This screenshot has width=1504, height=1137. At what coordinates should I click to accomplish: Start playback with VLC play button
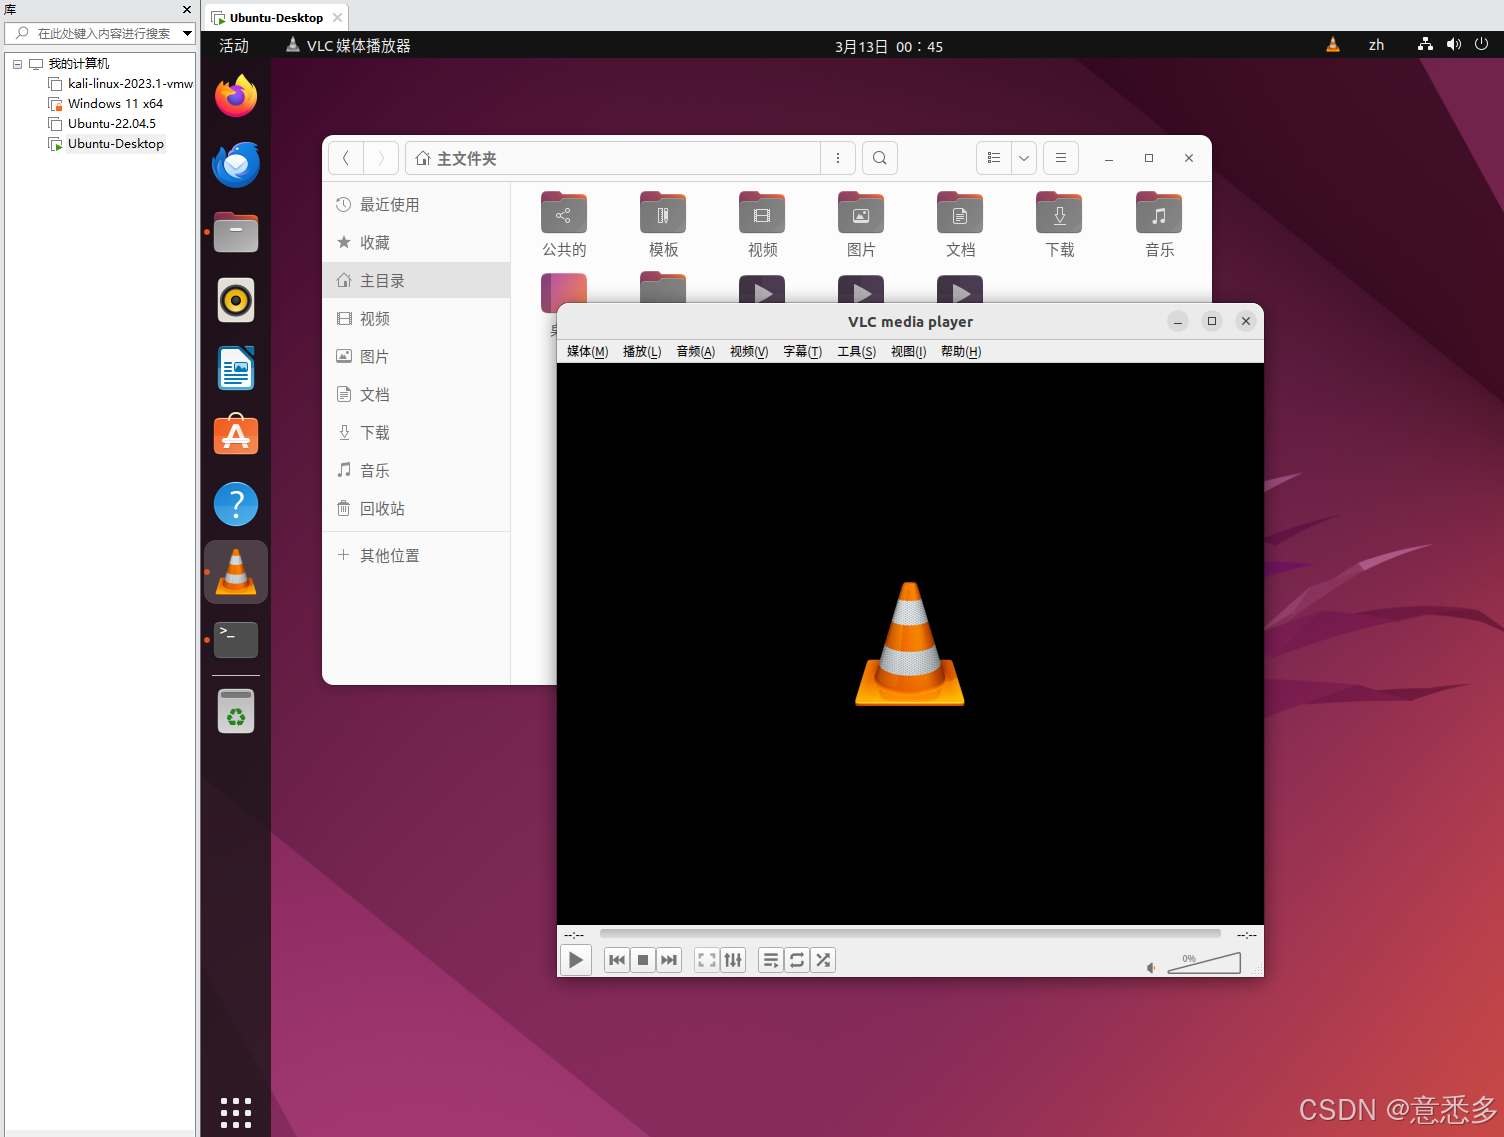[575, 960]
